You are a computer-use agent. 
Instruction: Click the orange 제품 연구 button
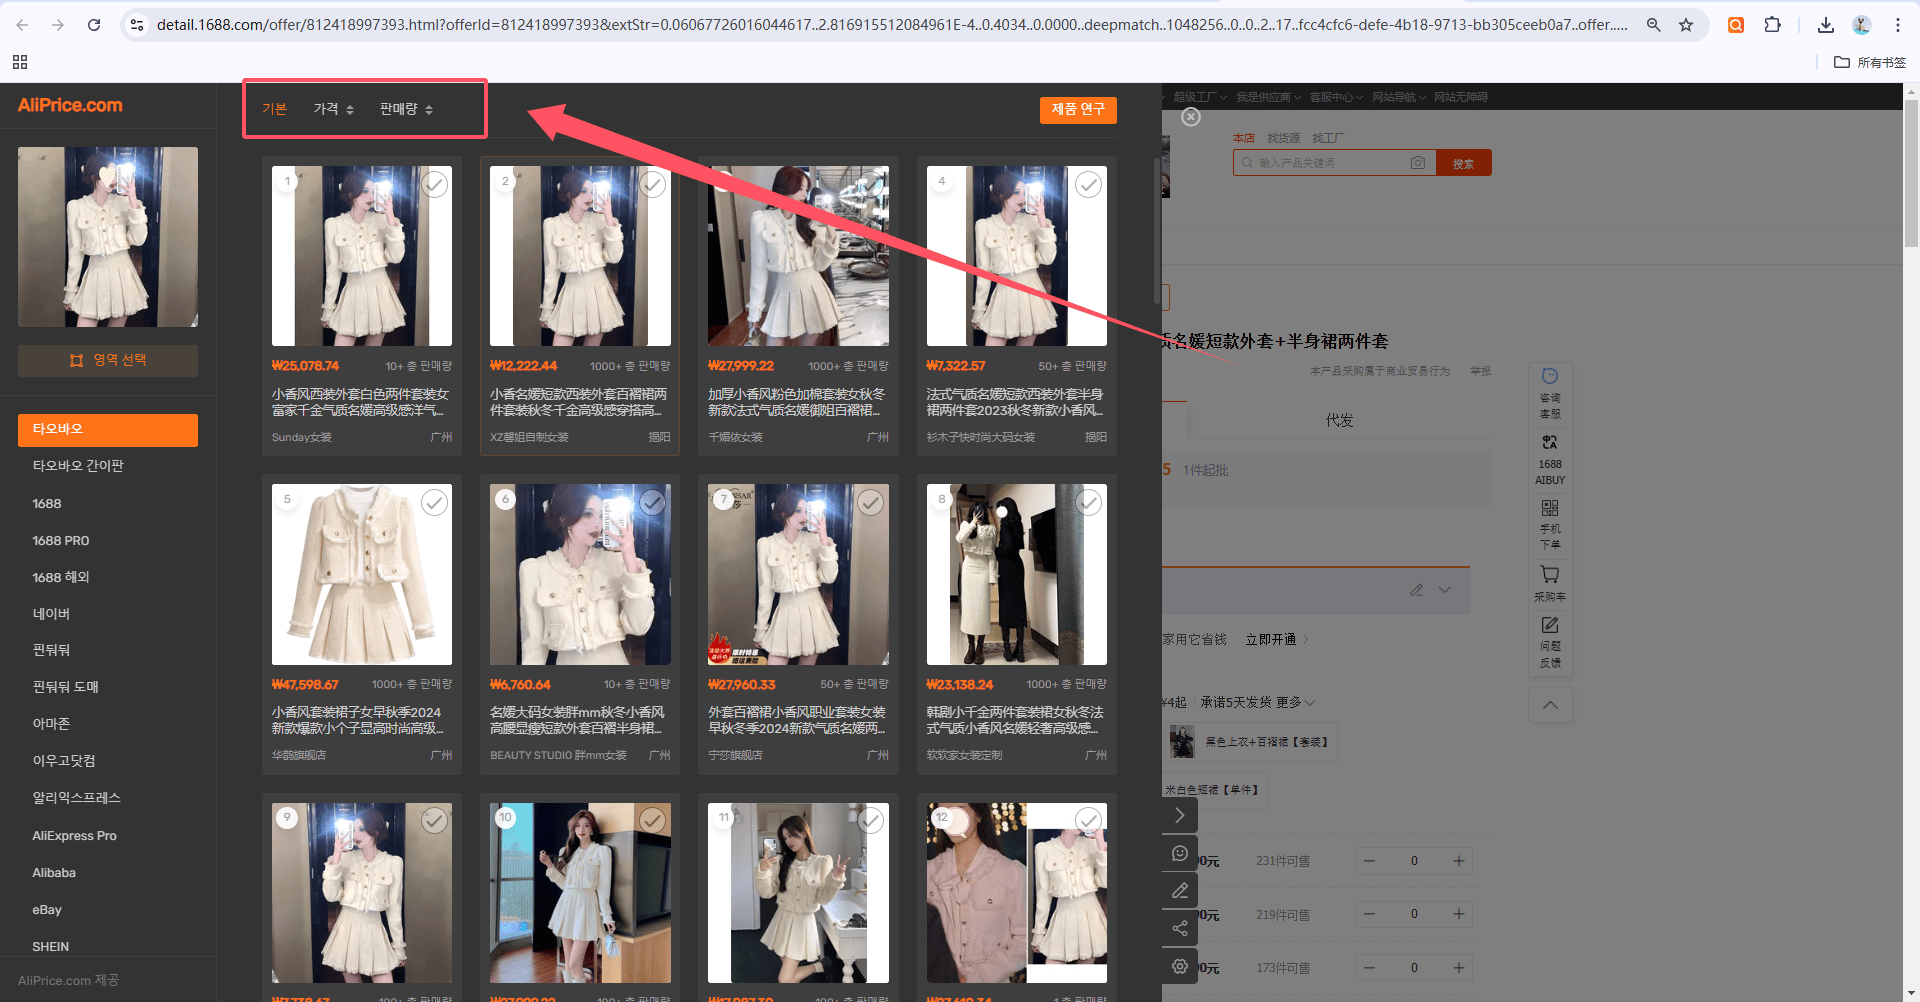(1078, 109)
